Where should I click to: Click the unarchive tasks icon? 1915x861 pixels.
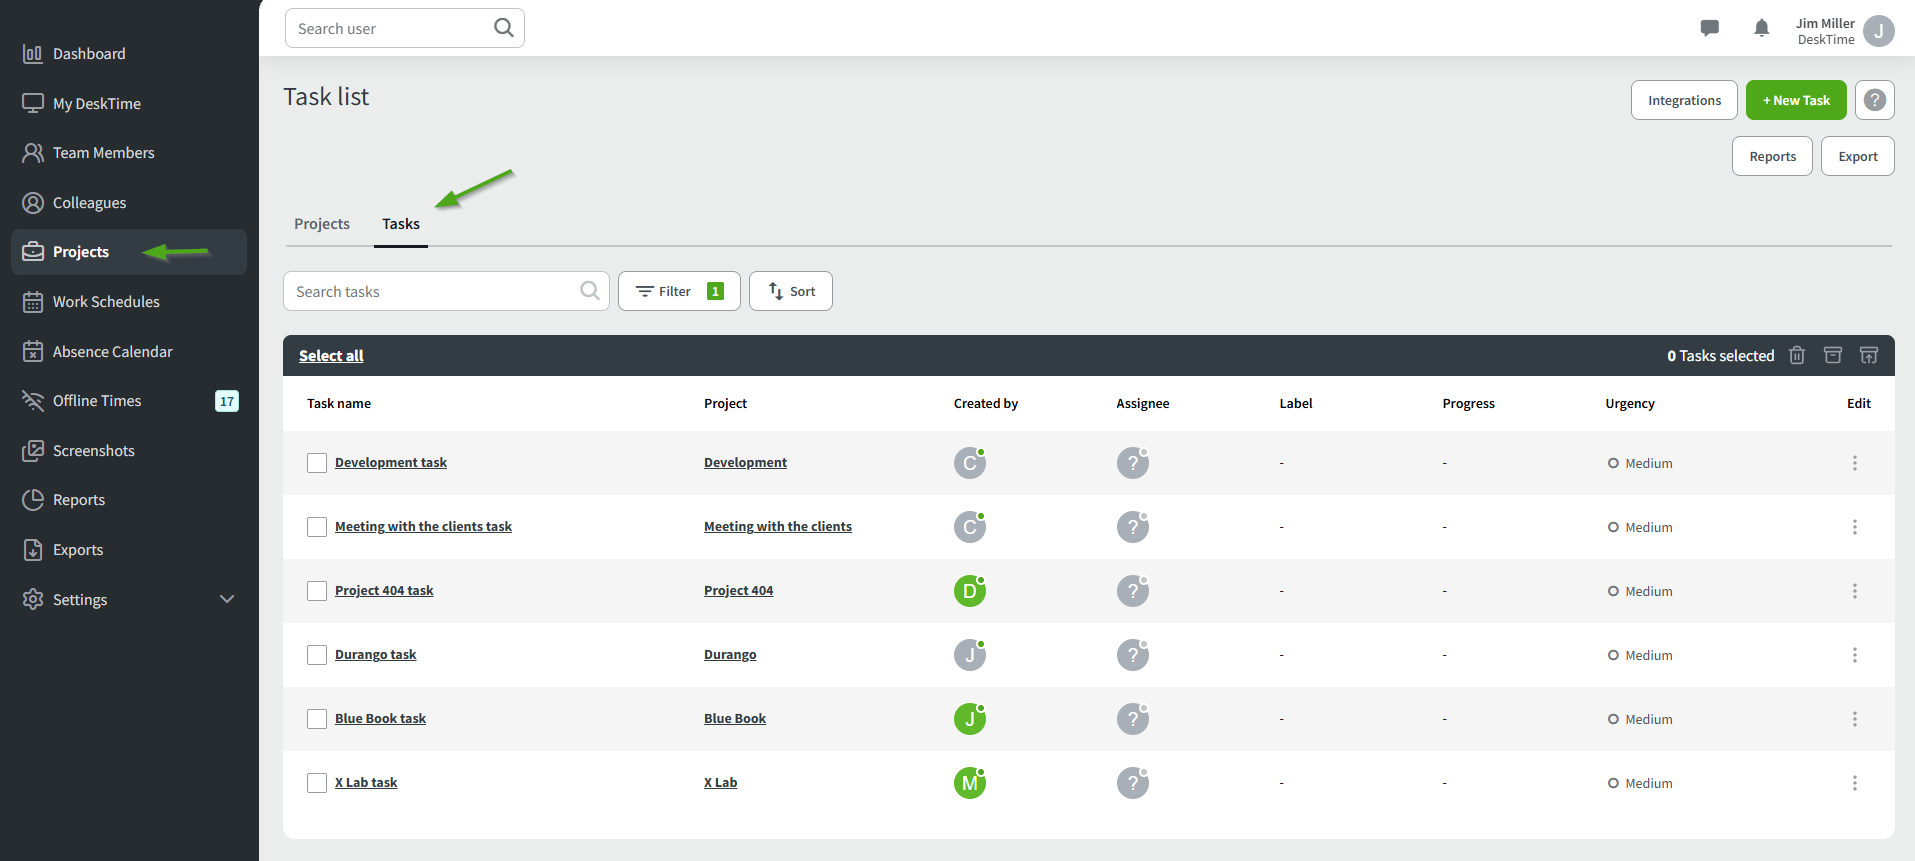[1869, 355]
